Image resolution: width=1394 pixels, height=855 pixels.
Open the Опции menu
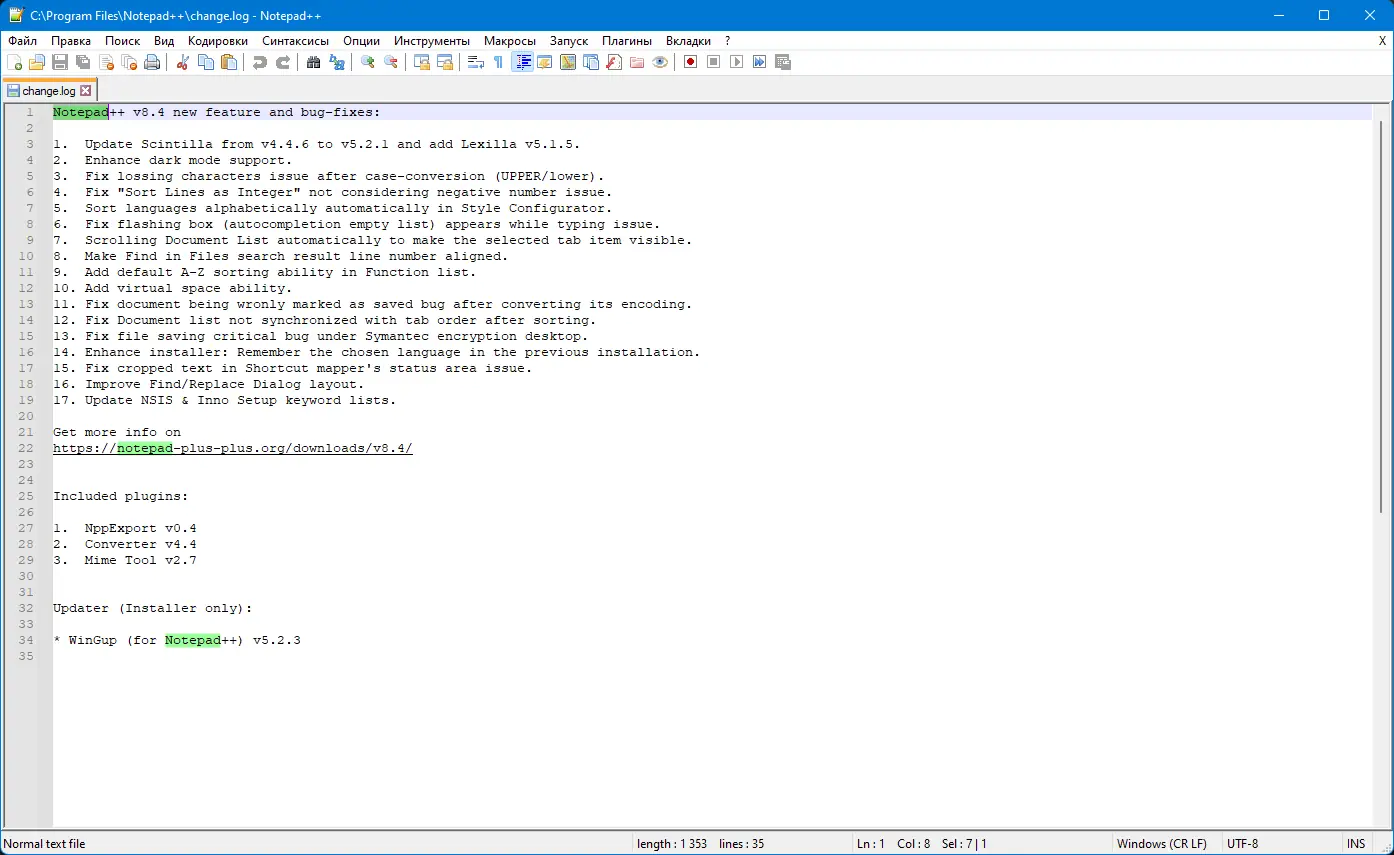[x=361, y=41]
